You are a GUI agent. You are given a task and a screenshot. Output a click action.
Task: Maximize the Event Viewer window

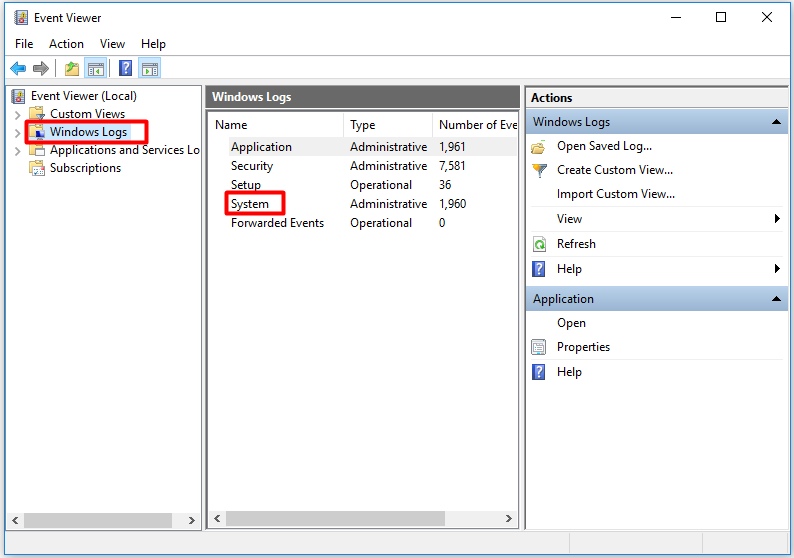(721, 17)
